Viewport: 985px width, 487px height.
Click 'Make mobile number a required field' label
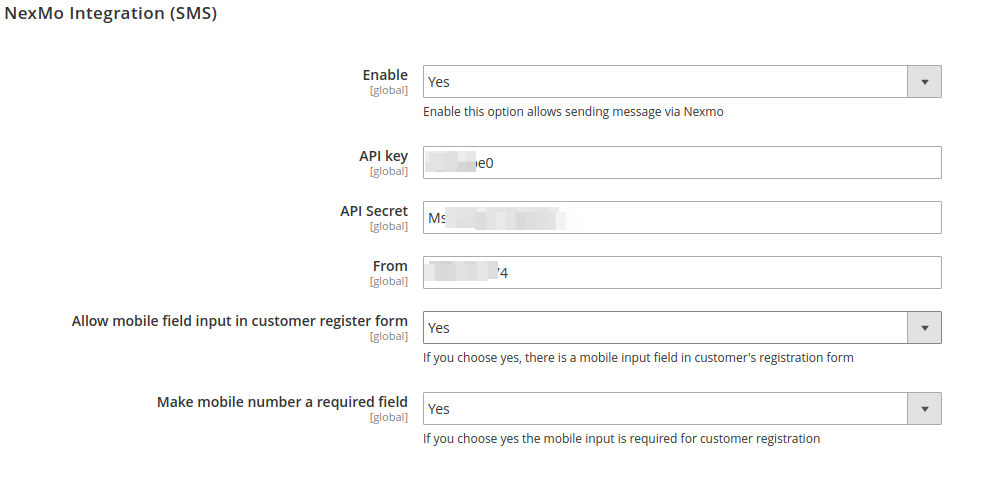(x=282, y=402)
